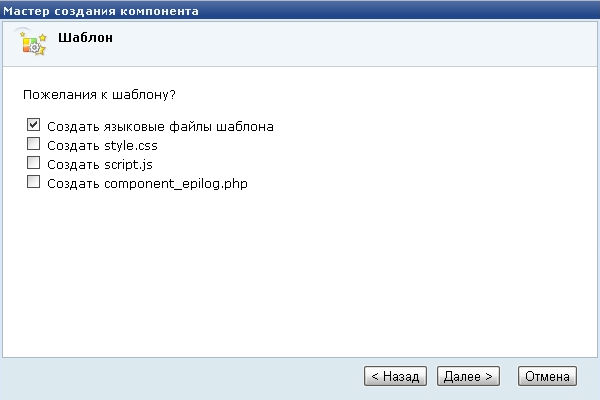Click the empty footer area left of Назад

coord(180,376)
